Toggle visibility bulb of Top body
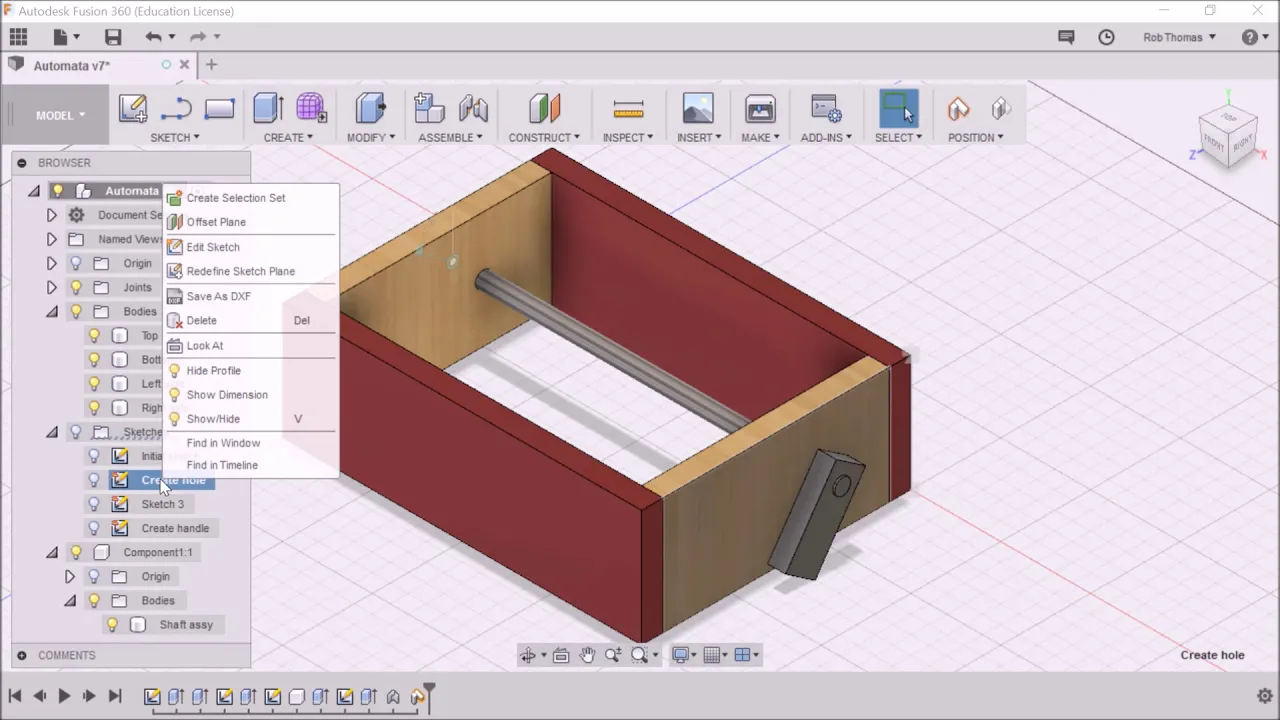The height and width of the screenshot is (720, 1280). coord(94,336)
